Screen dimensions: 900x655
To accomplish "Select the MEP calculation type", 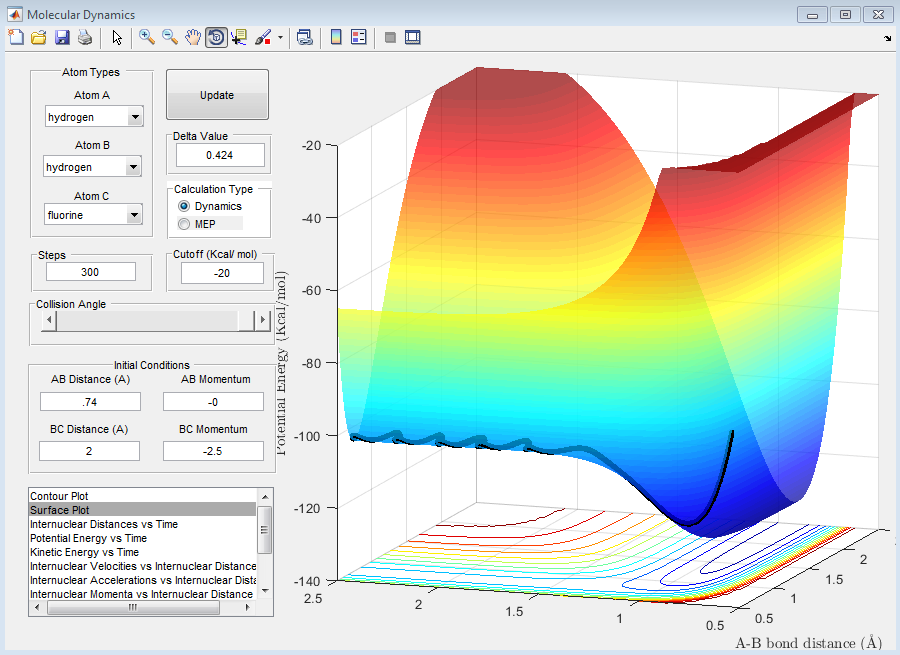I will pos(184,224).
